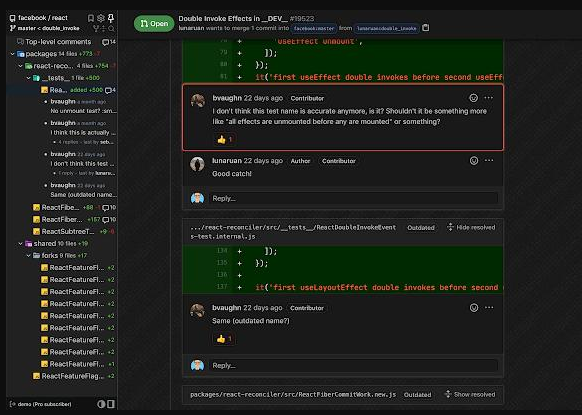
Task: Collapse the packages folder chevron
Action: (x=12, y=54)
